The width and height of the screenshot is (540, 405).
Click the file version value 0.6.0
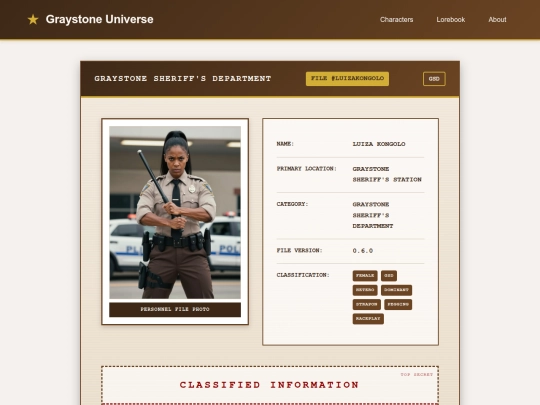pyautogui.click(x=363, y=251)
